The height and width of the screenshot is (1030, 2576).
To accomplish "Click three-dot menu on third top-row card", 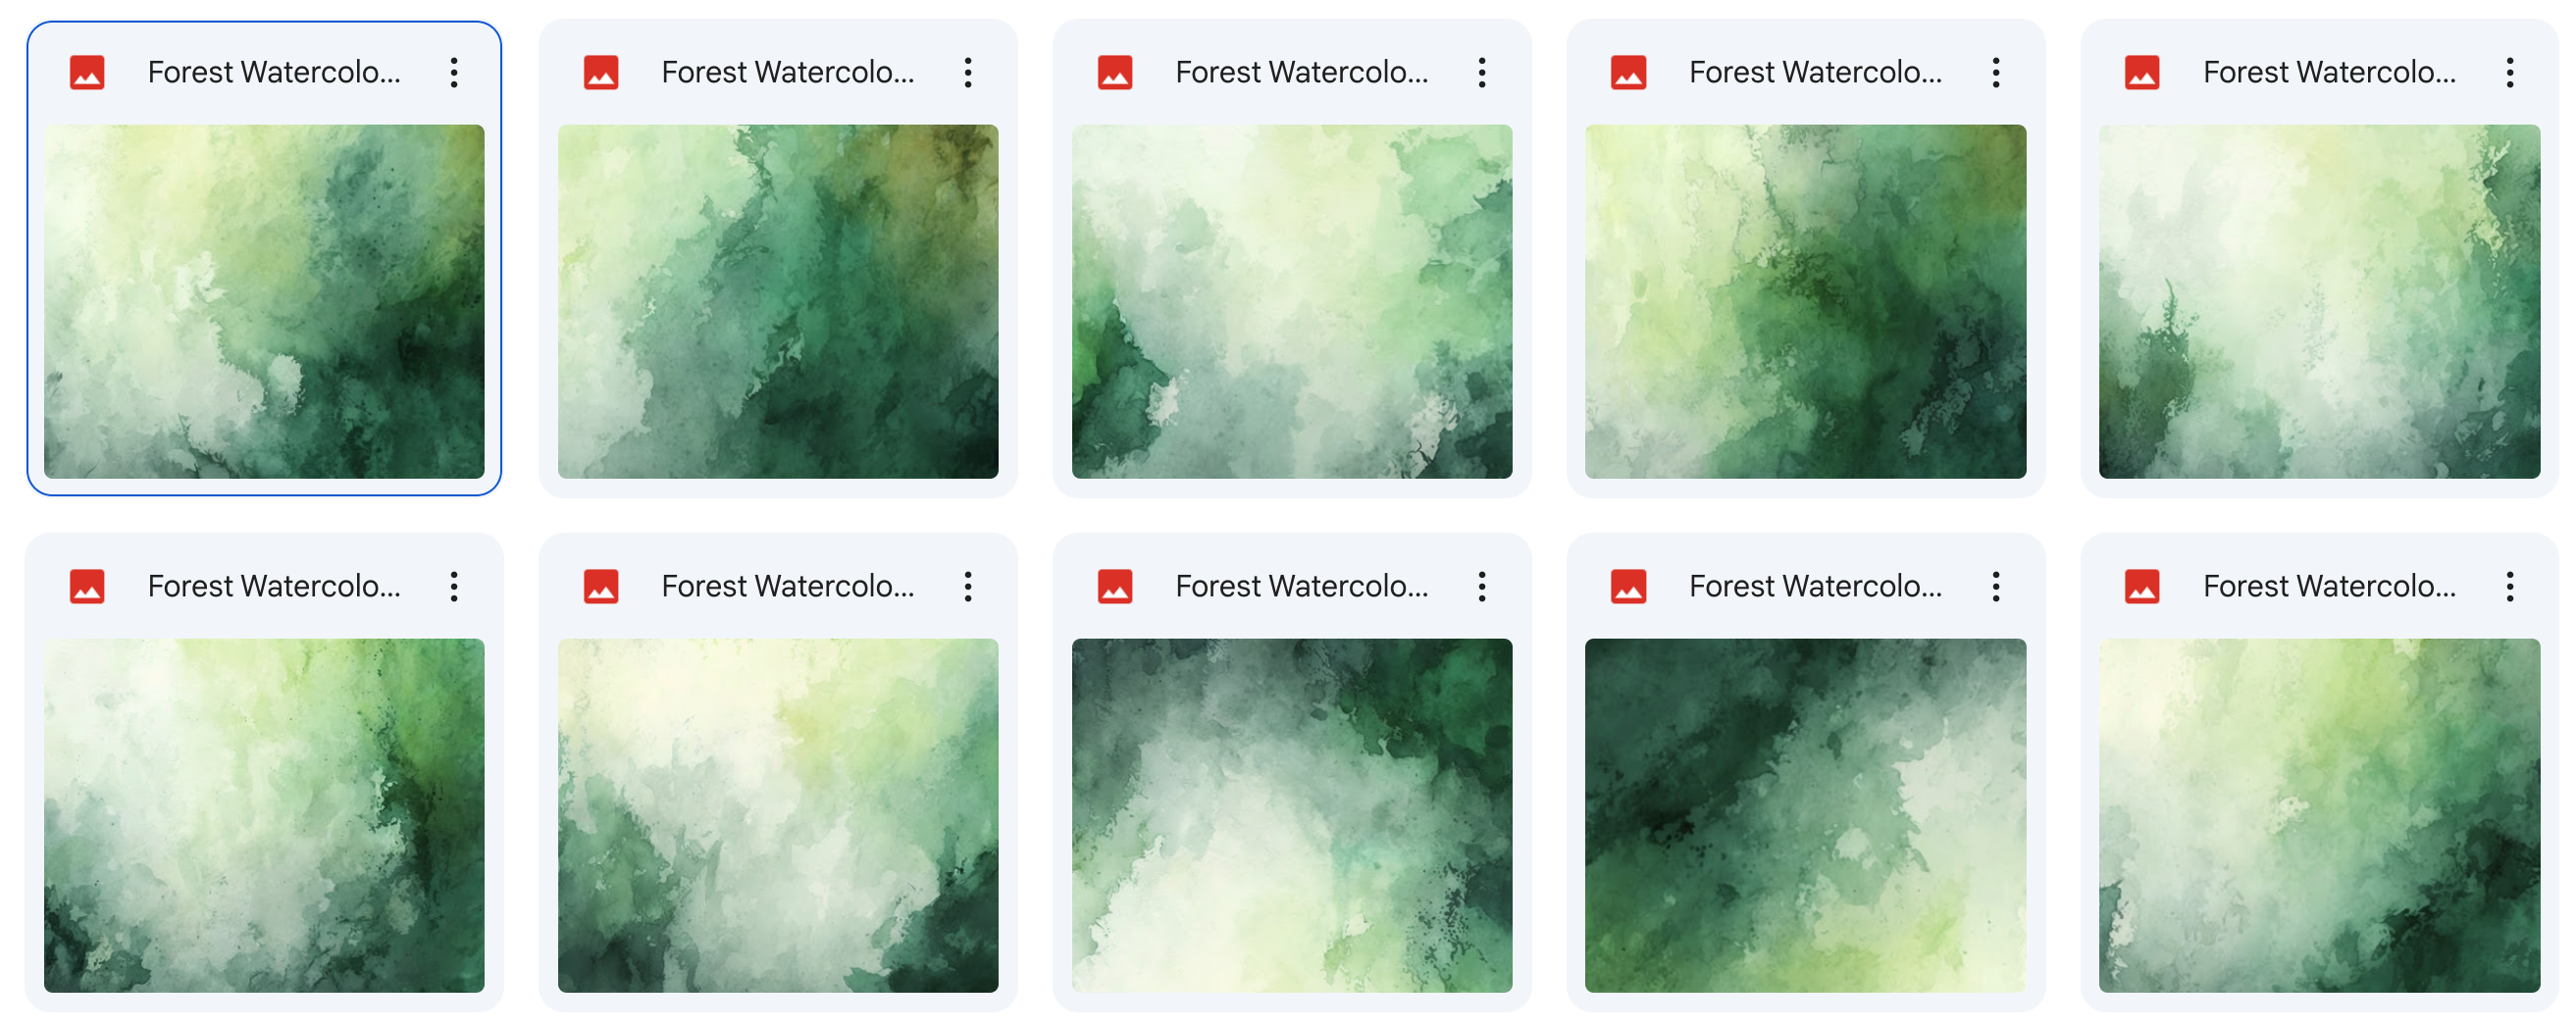I will tap(1482, 72).
